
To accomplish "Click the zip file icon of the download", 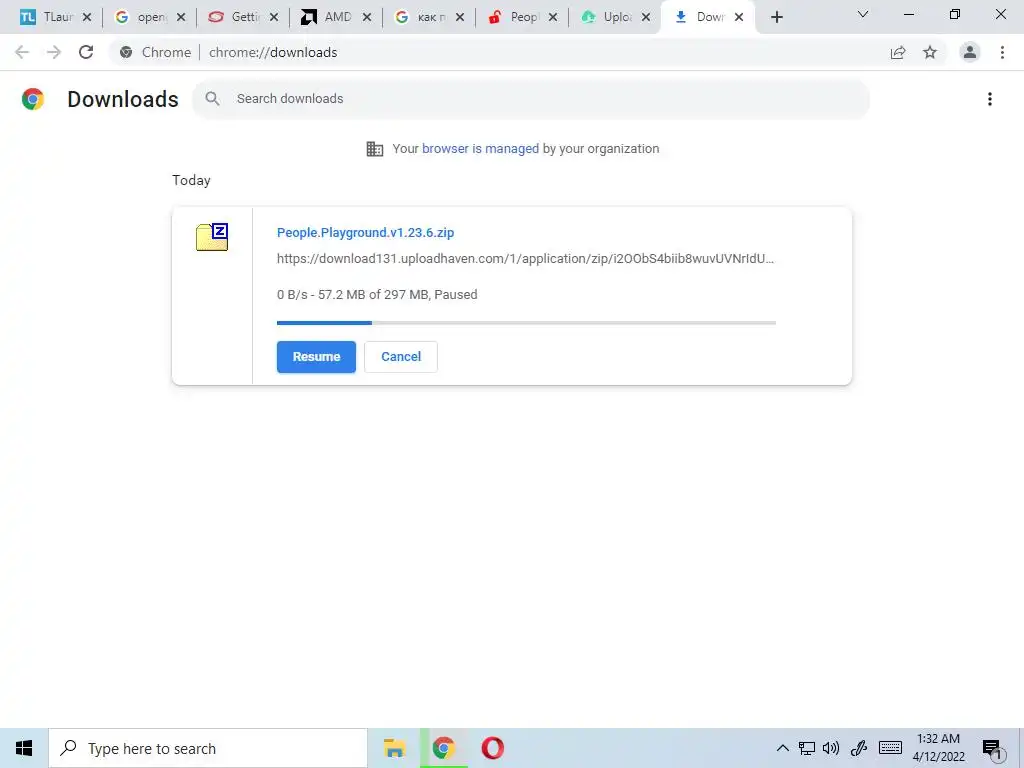I will [212, 237].
